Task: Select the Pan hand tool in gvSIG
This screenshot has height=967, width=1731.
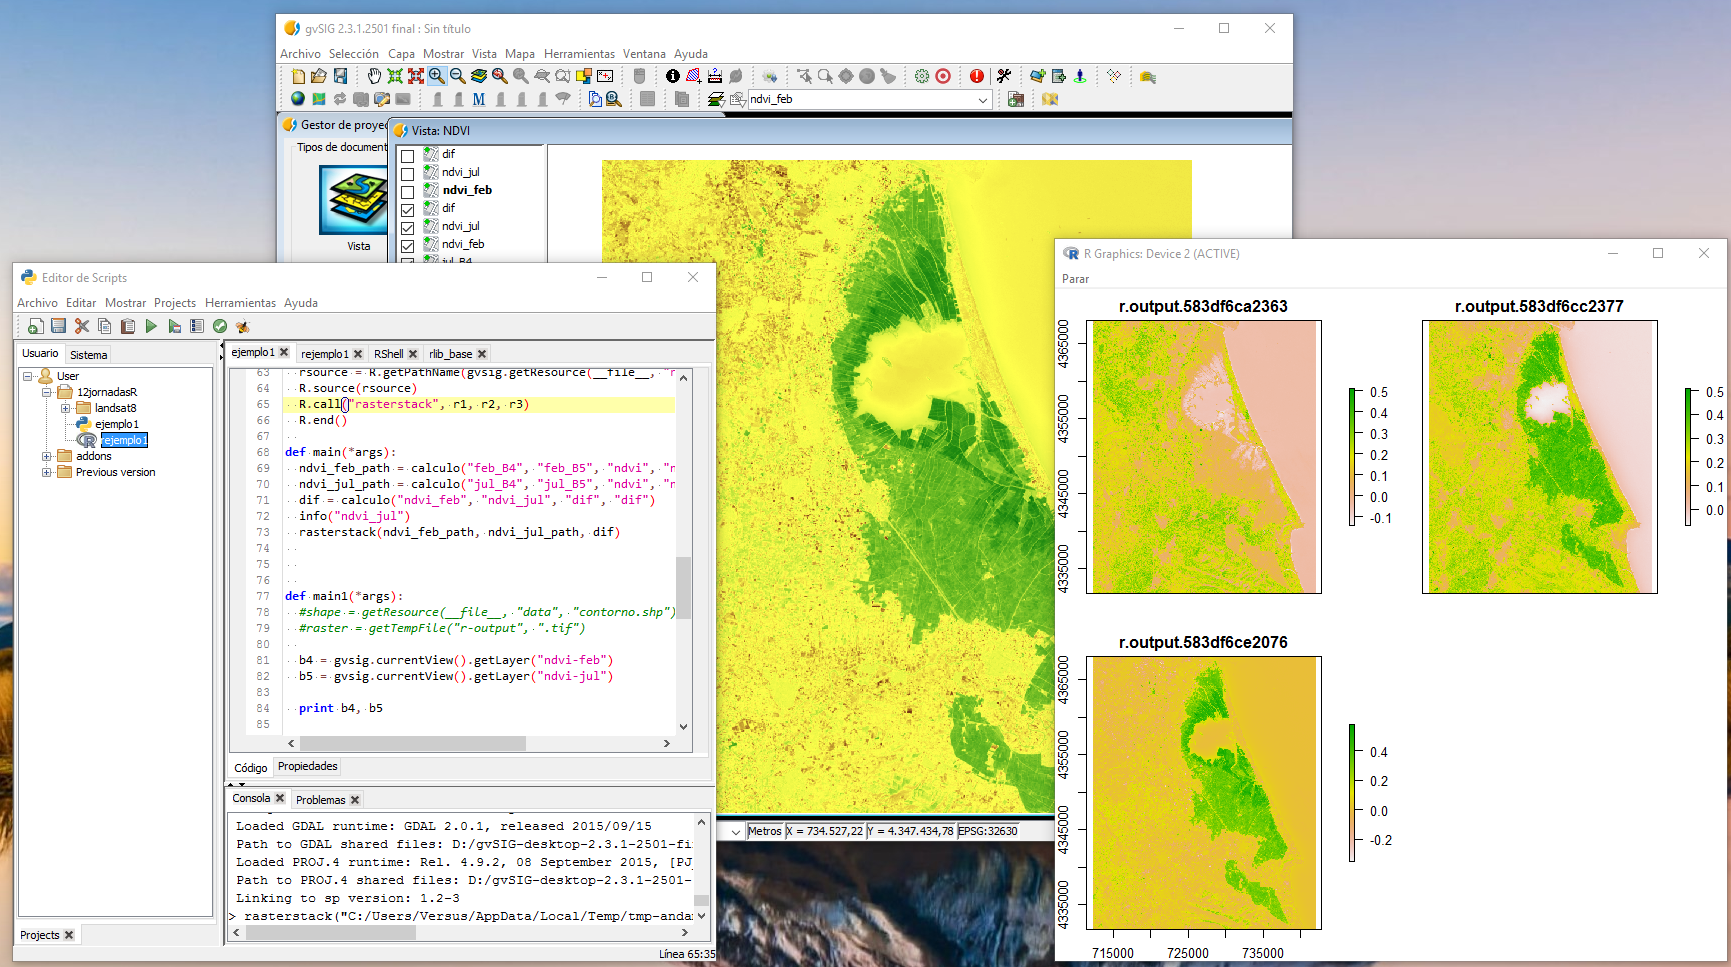Action: pos(374,76)
